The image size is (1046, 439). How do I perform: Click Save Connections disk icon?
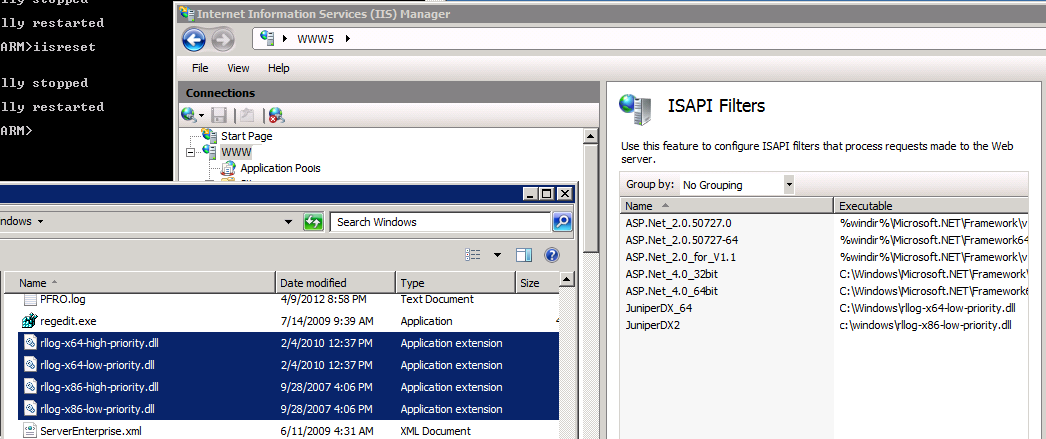point(219,115)
